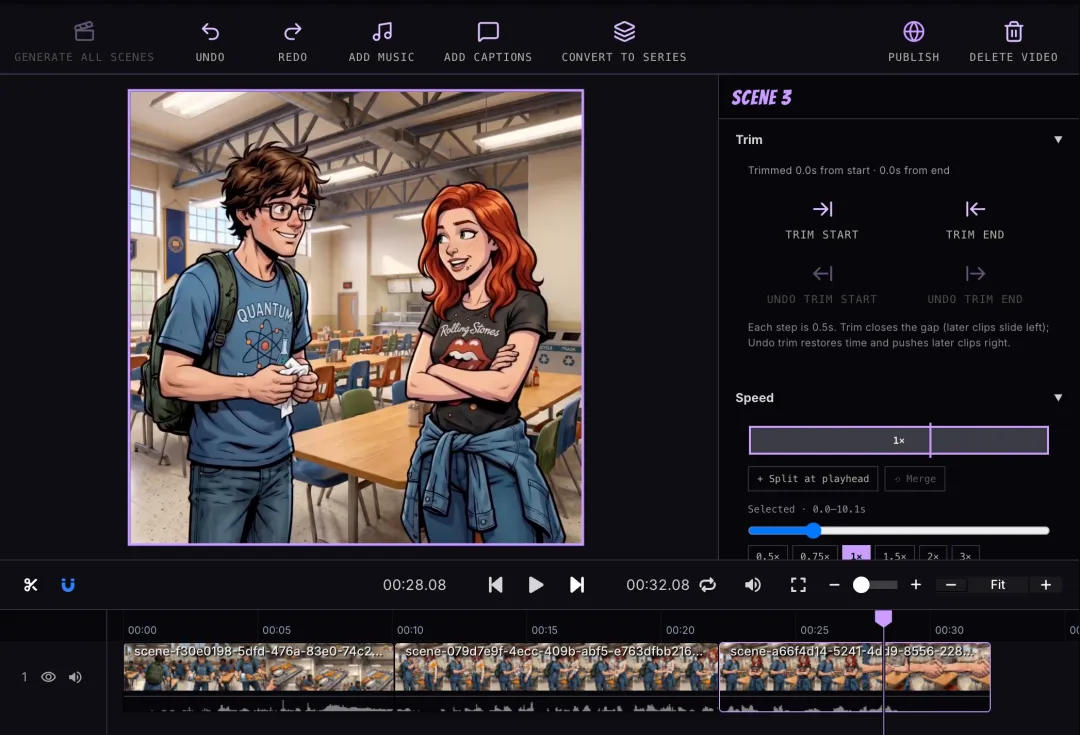Collapse the Trim section

(x=1058, y=140)
